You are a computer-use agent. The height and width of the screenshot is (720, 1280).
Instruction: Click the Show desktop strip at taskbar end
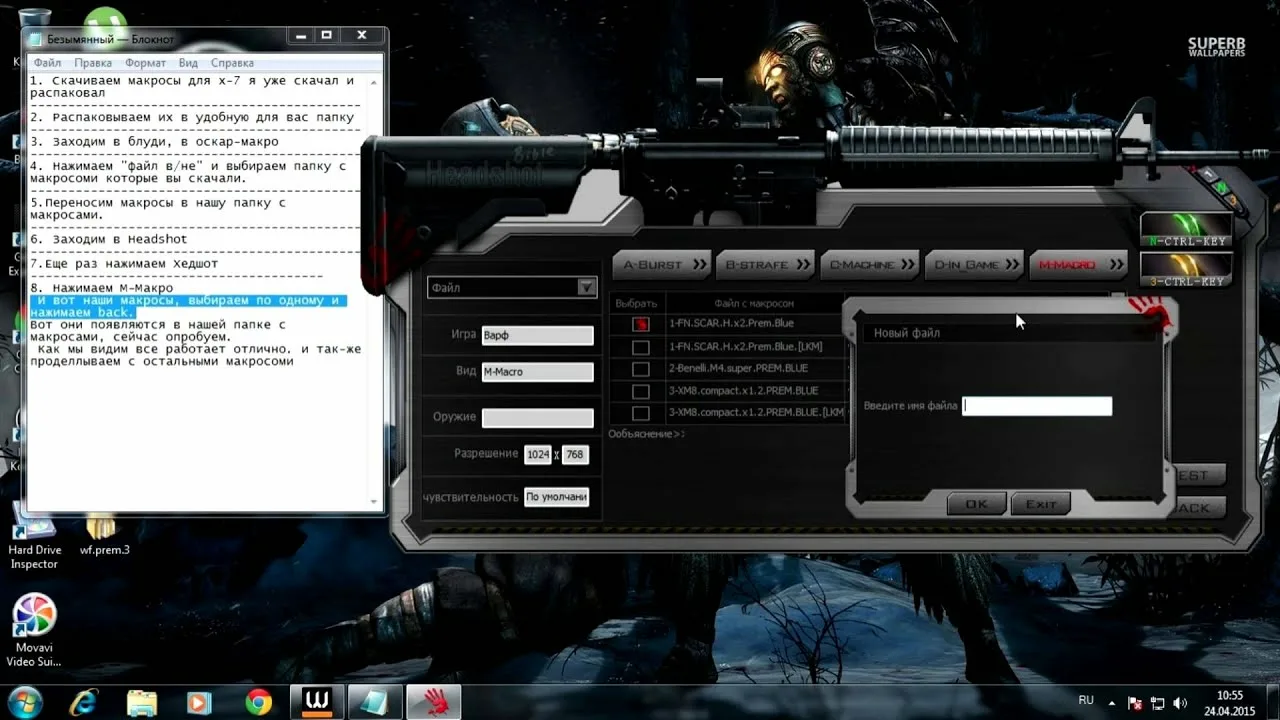(x=1273, y=702)
